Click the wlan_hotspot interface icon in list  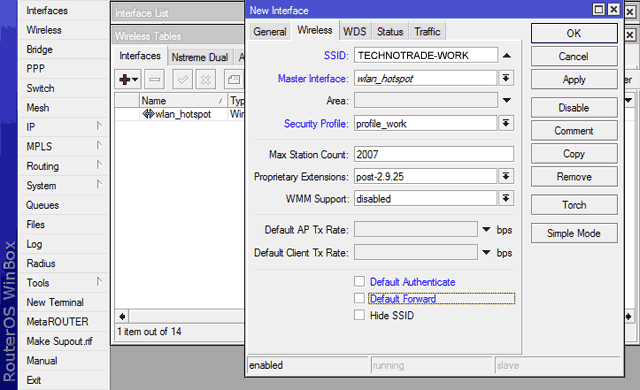coord(148,114)
